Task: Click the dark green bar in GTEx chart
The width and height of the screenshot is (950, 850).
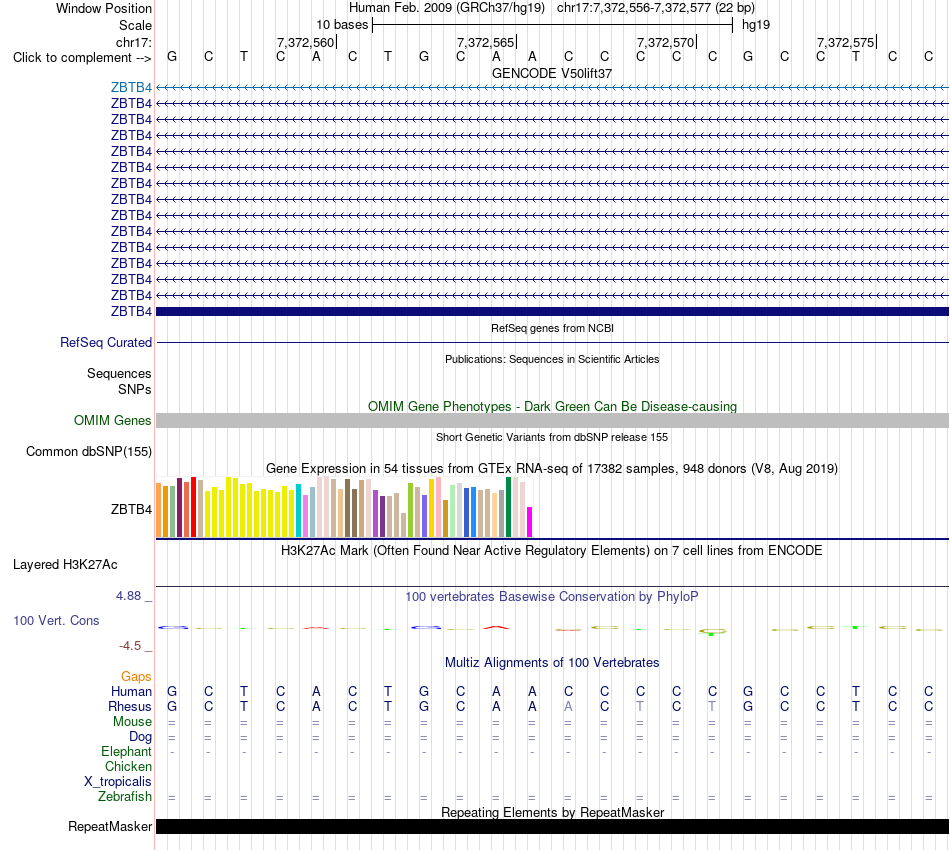Action: tap(508, 507)
